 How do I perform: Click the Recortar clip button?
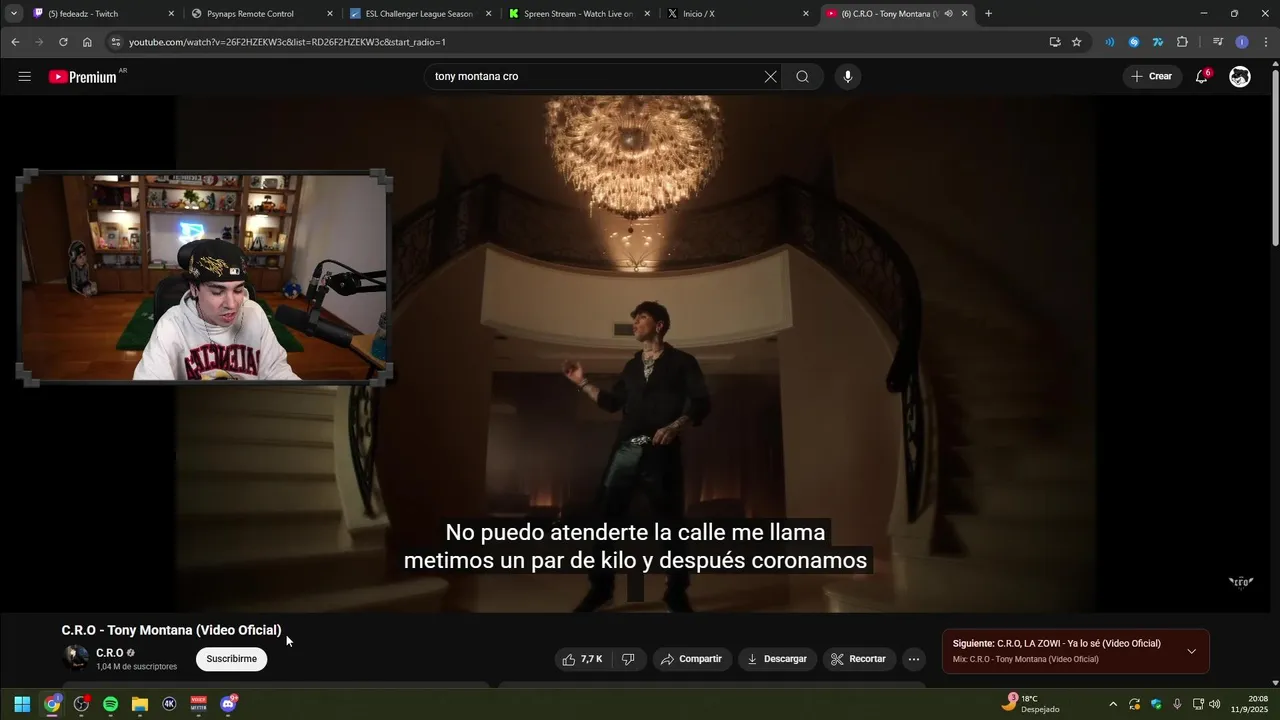859,659
